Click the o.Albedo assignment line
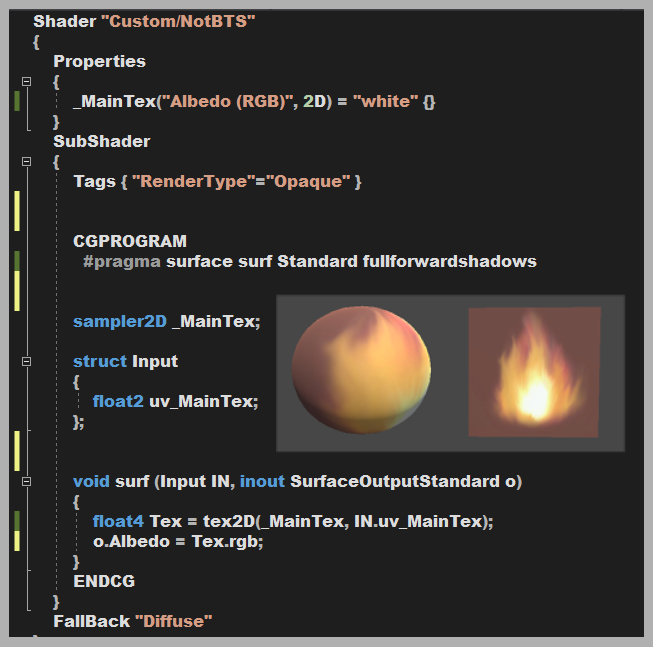The image size is (653, 647). 178,542
